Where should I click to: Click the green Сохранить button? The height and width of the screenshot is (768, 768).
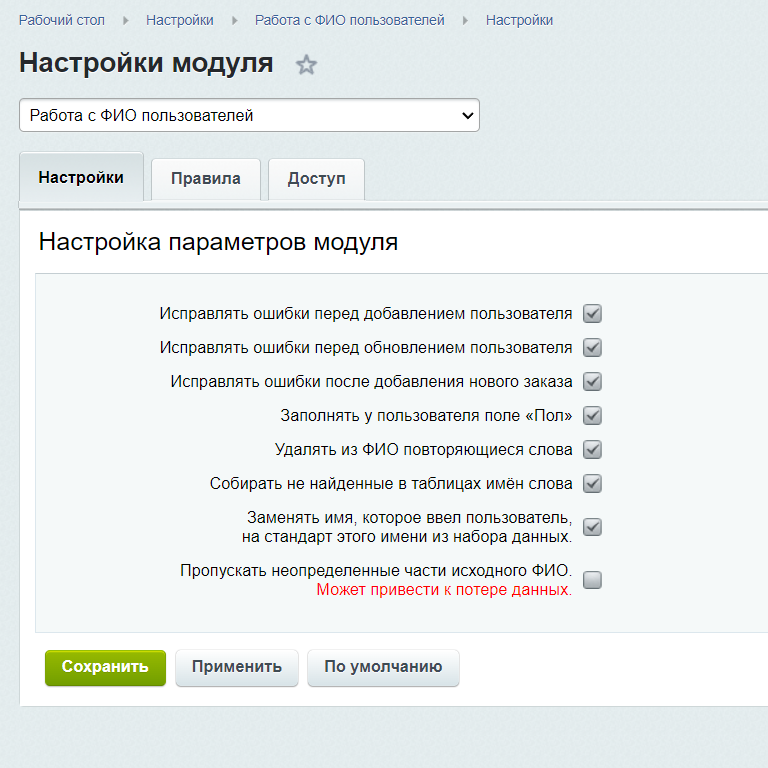pyautogui.click(x=105, y=667)
